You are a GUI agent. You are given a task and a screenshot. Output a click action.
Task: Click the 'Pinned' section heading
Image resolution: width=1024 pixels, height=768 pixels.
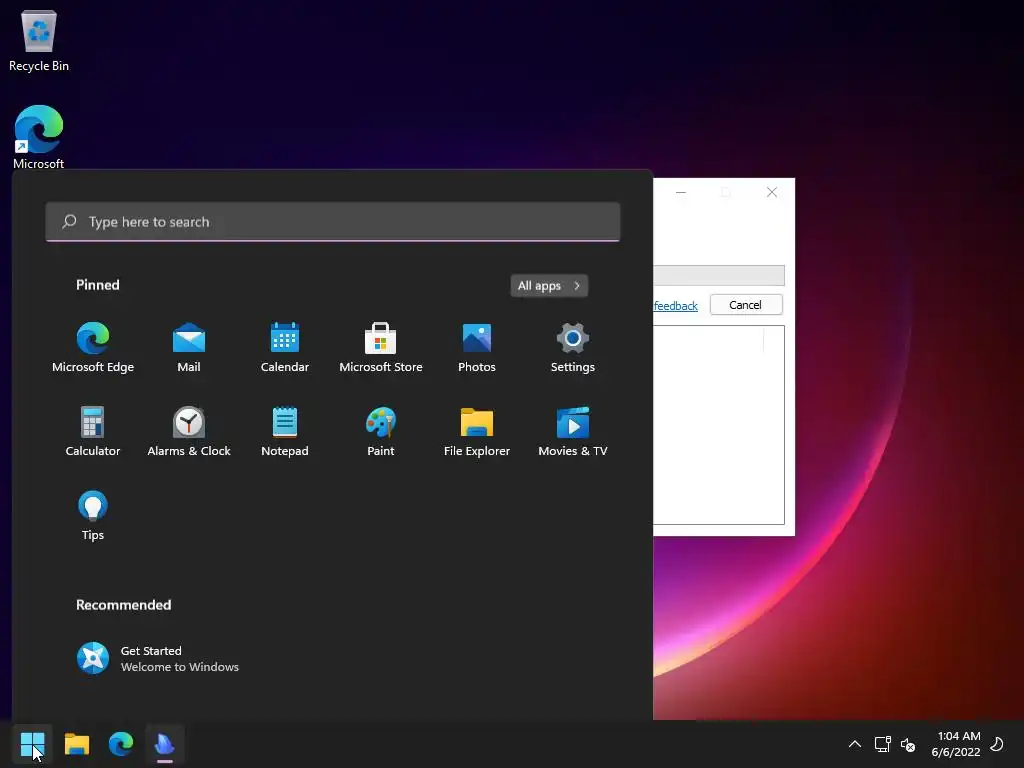pos(98,285)
